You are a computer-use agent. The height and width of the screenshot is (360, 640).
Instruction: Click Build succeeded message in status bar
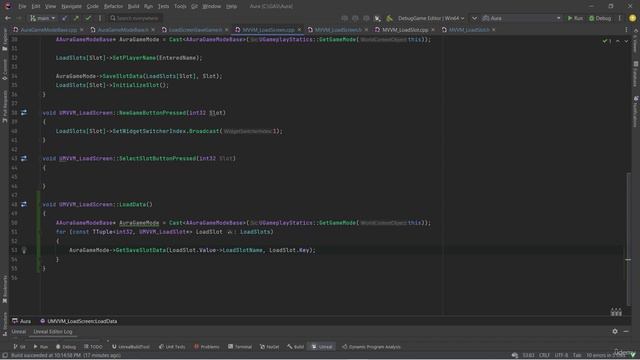coord(66,356)
